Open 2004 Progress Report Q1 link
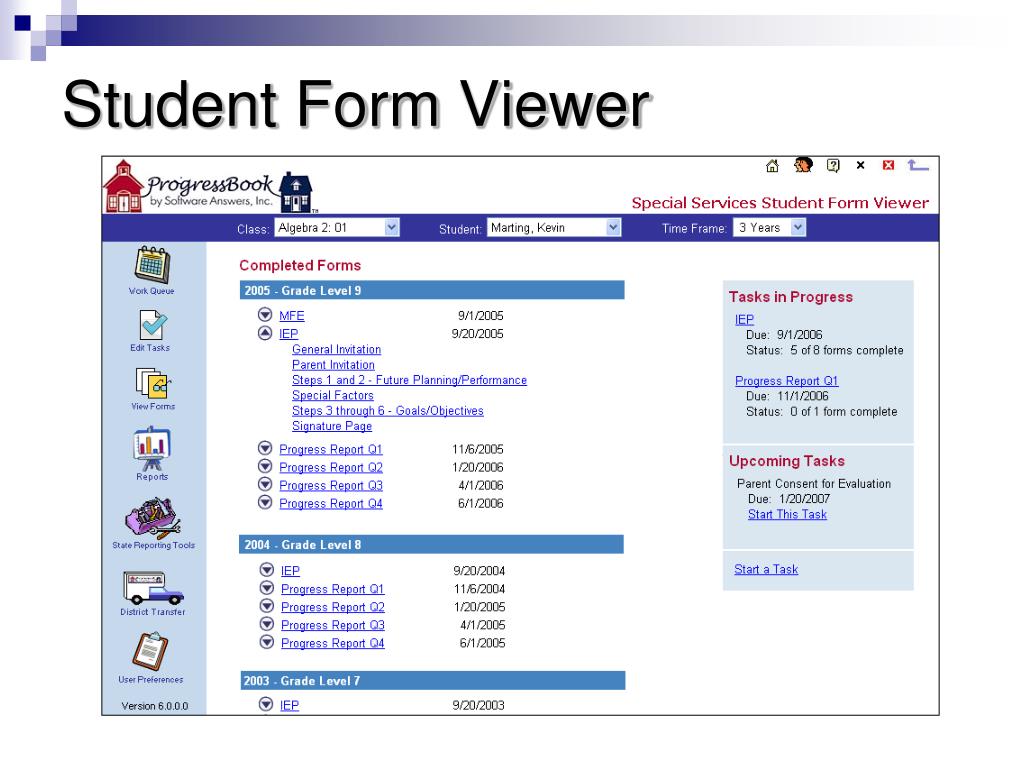The height and width of the screenshot is (768, 1024). tap(332, 589)
